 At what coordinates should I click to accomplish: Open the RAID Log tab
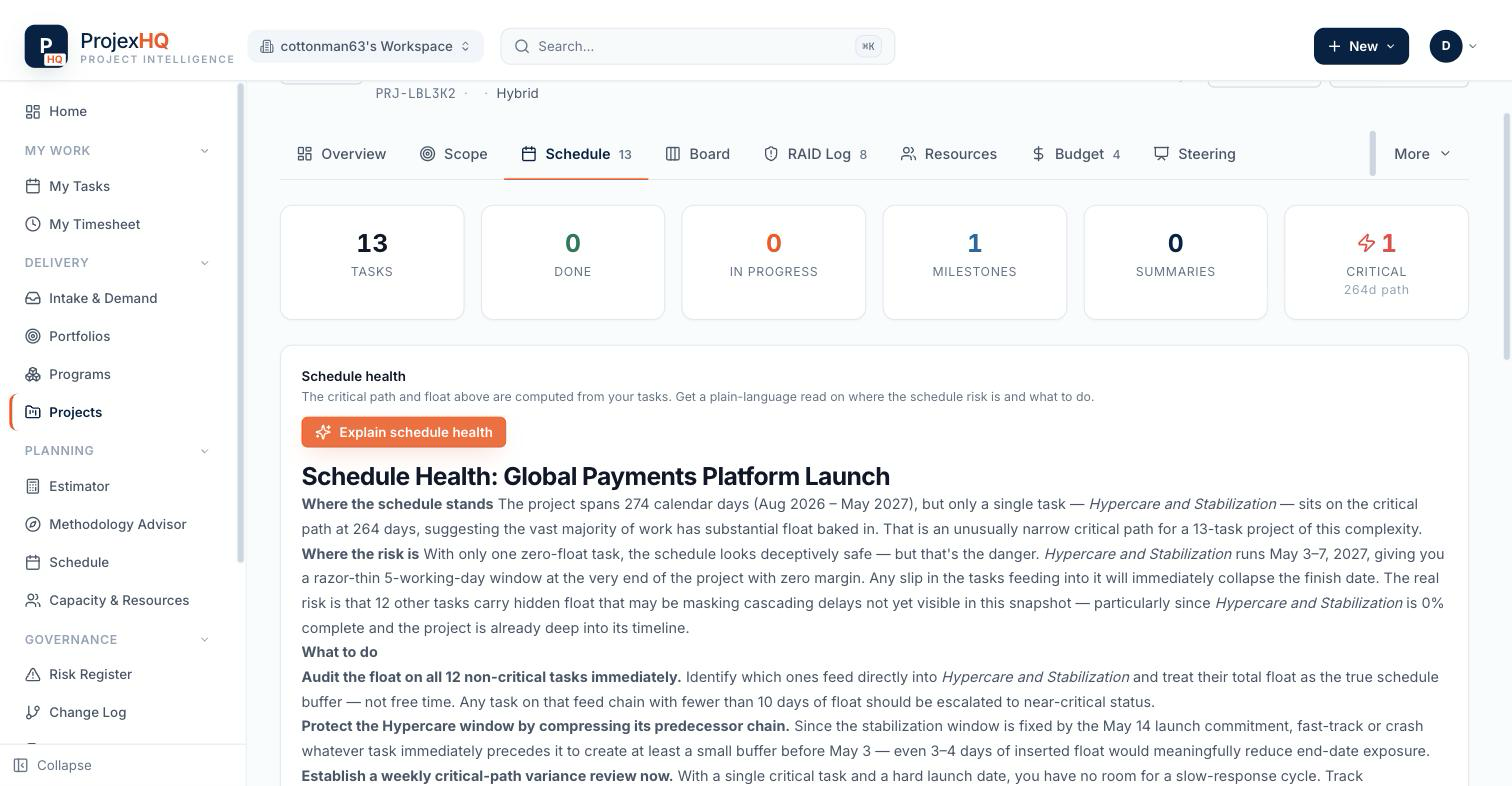coord(815,154)
